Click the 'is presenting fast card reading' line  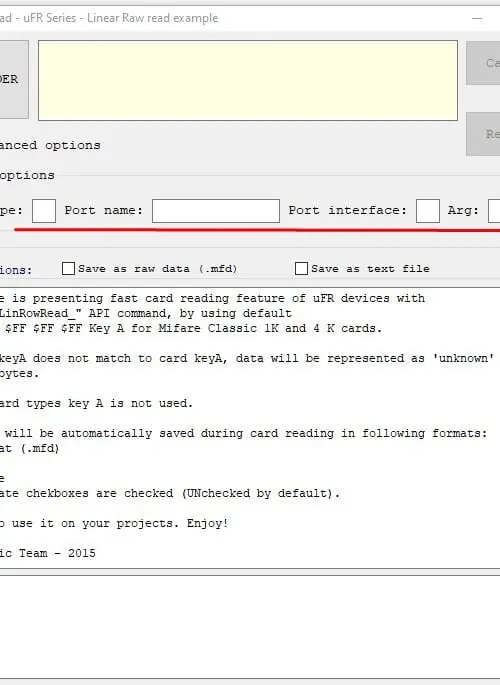(212, 298)
